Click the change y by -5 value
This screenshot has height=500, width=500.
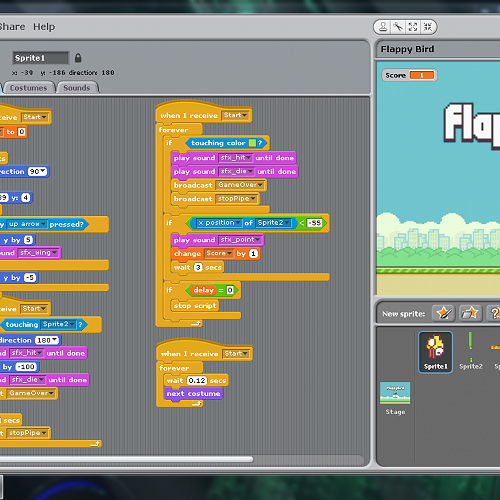(x=30, y=278)
